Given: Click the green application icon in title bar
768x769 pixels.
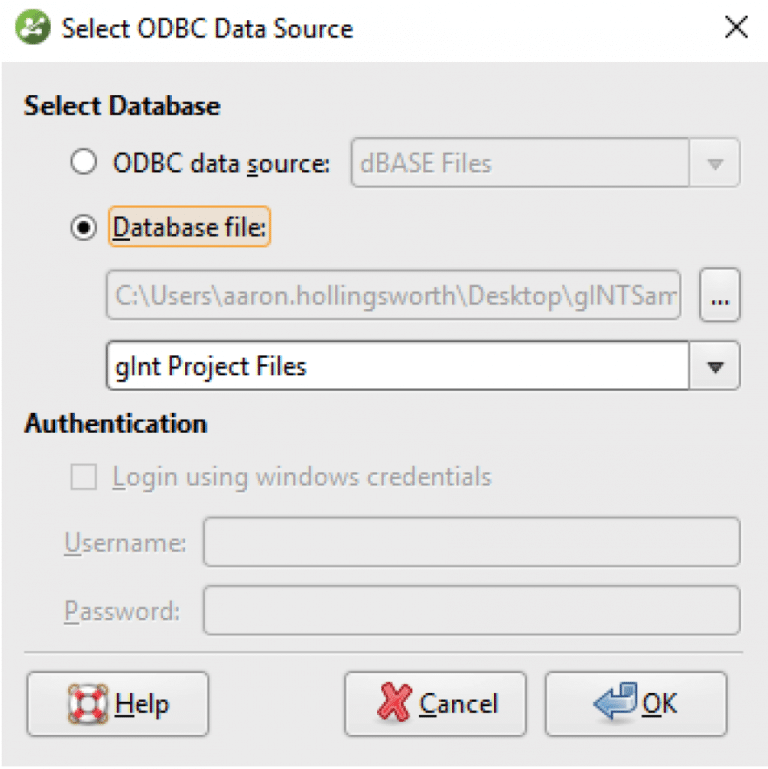Looking at the screenshot, I should (x=32, y=27).
